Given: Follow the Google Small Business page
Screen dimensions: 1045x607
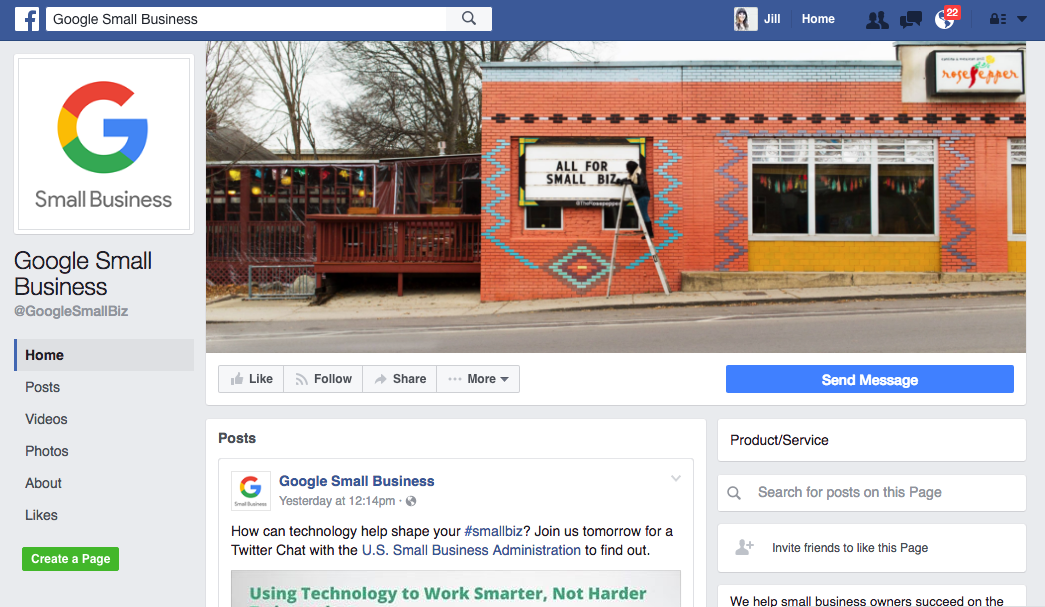Looking at the screenshot, I should (x=323, y=379).
